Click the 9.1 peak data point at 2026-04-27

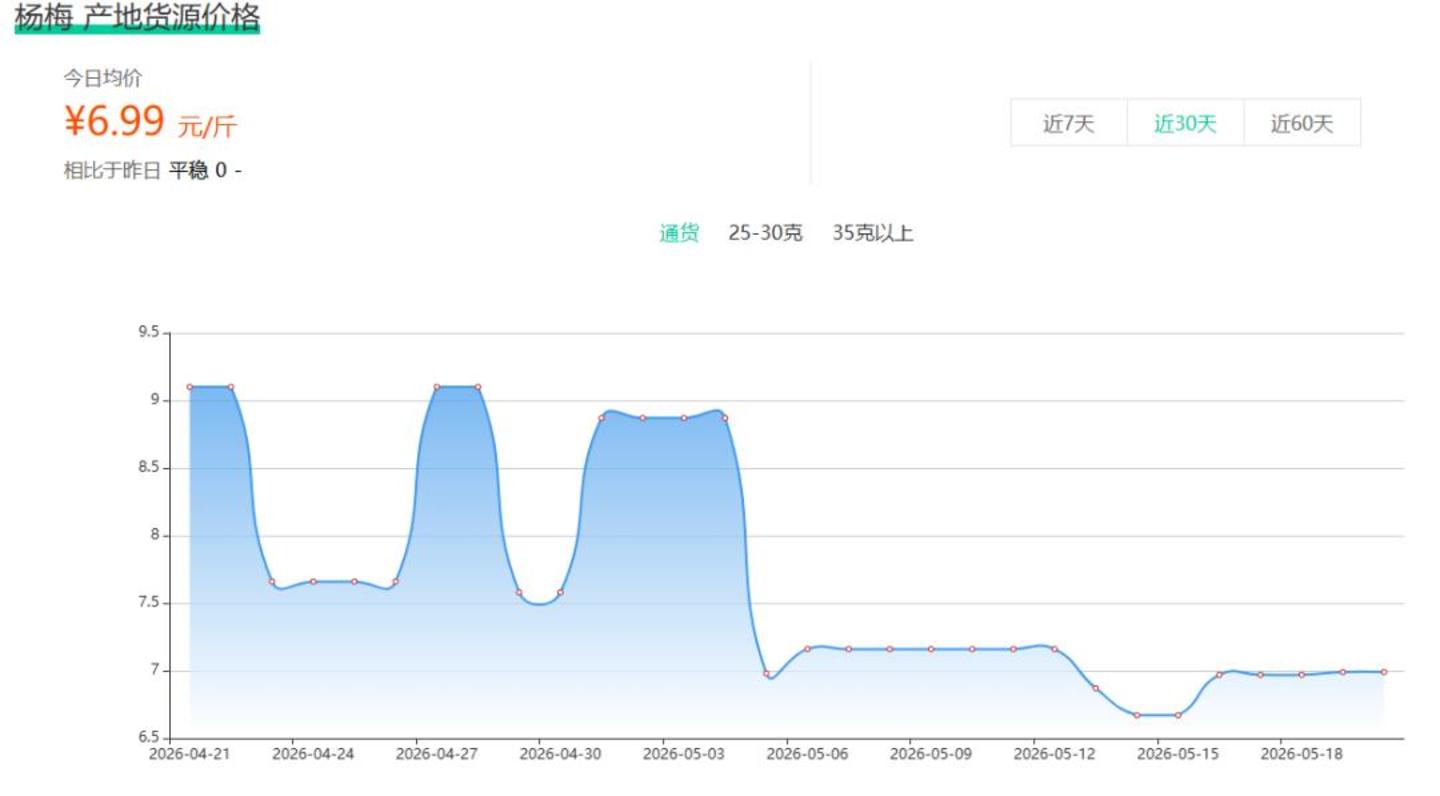point(437,387)
